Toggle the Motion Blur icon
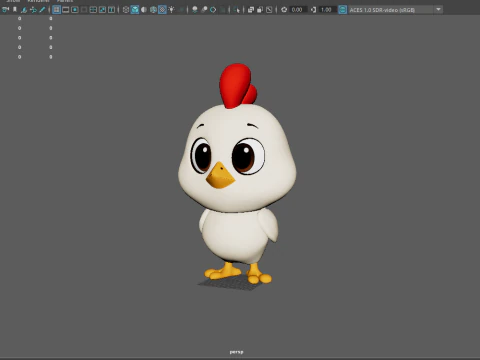The height and width of the screenshot is (360, 480). 204,10
